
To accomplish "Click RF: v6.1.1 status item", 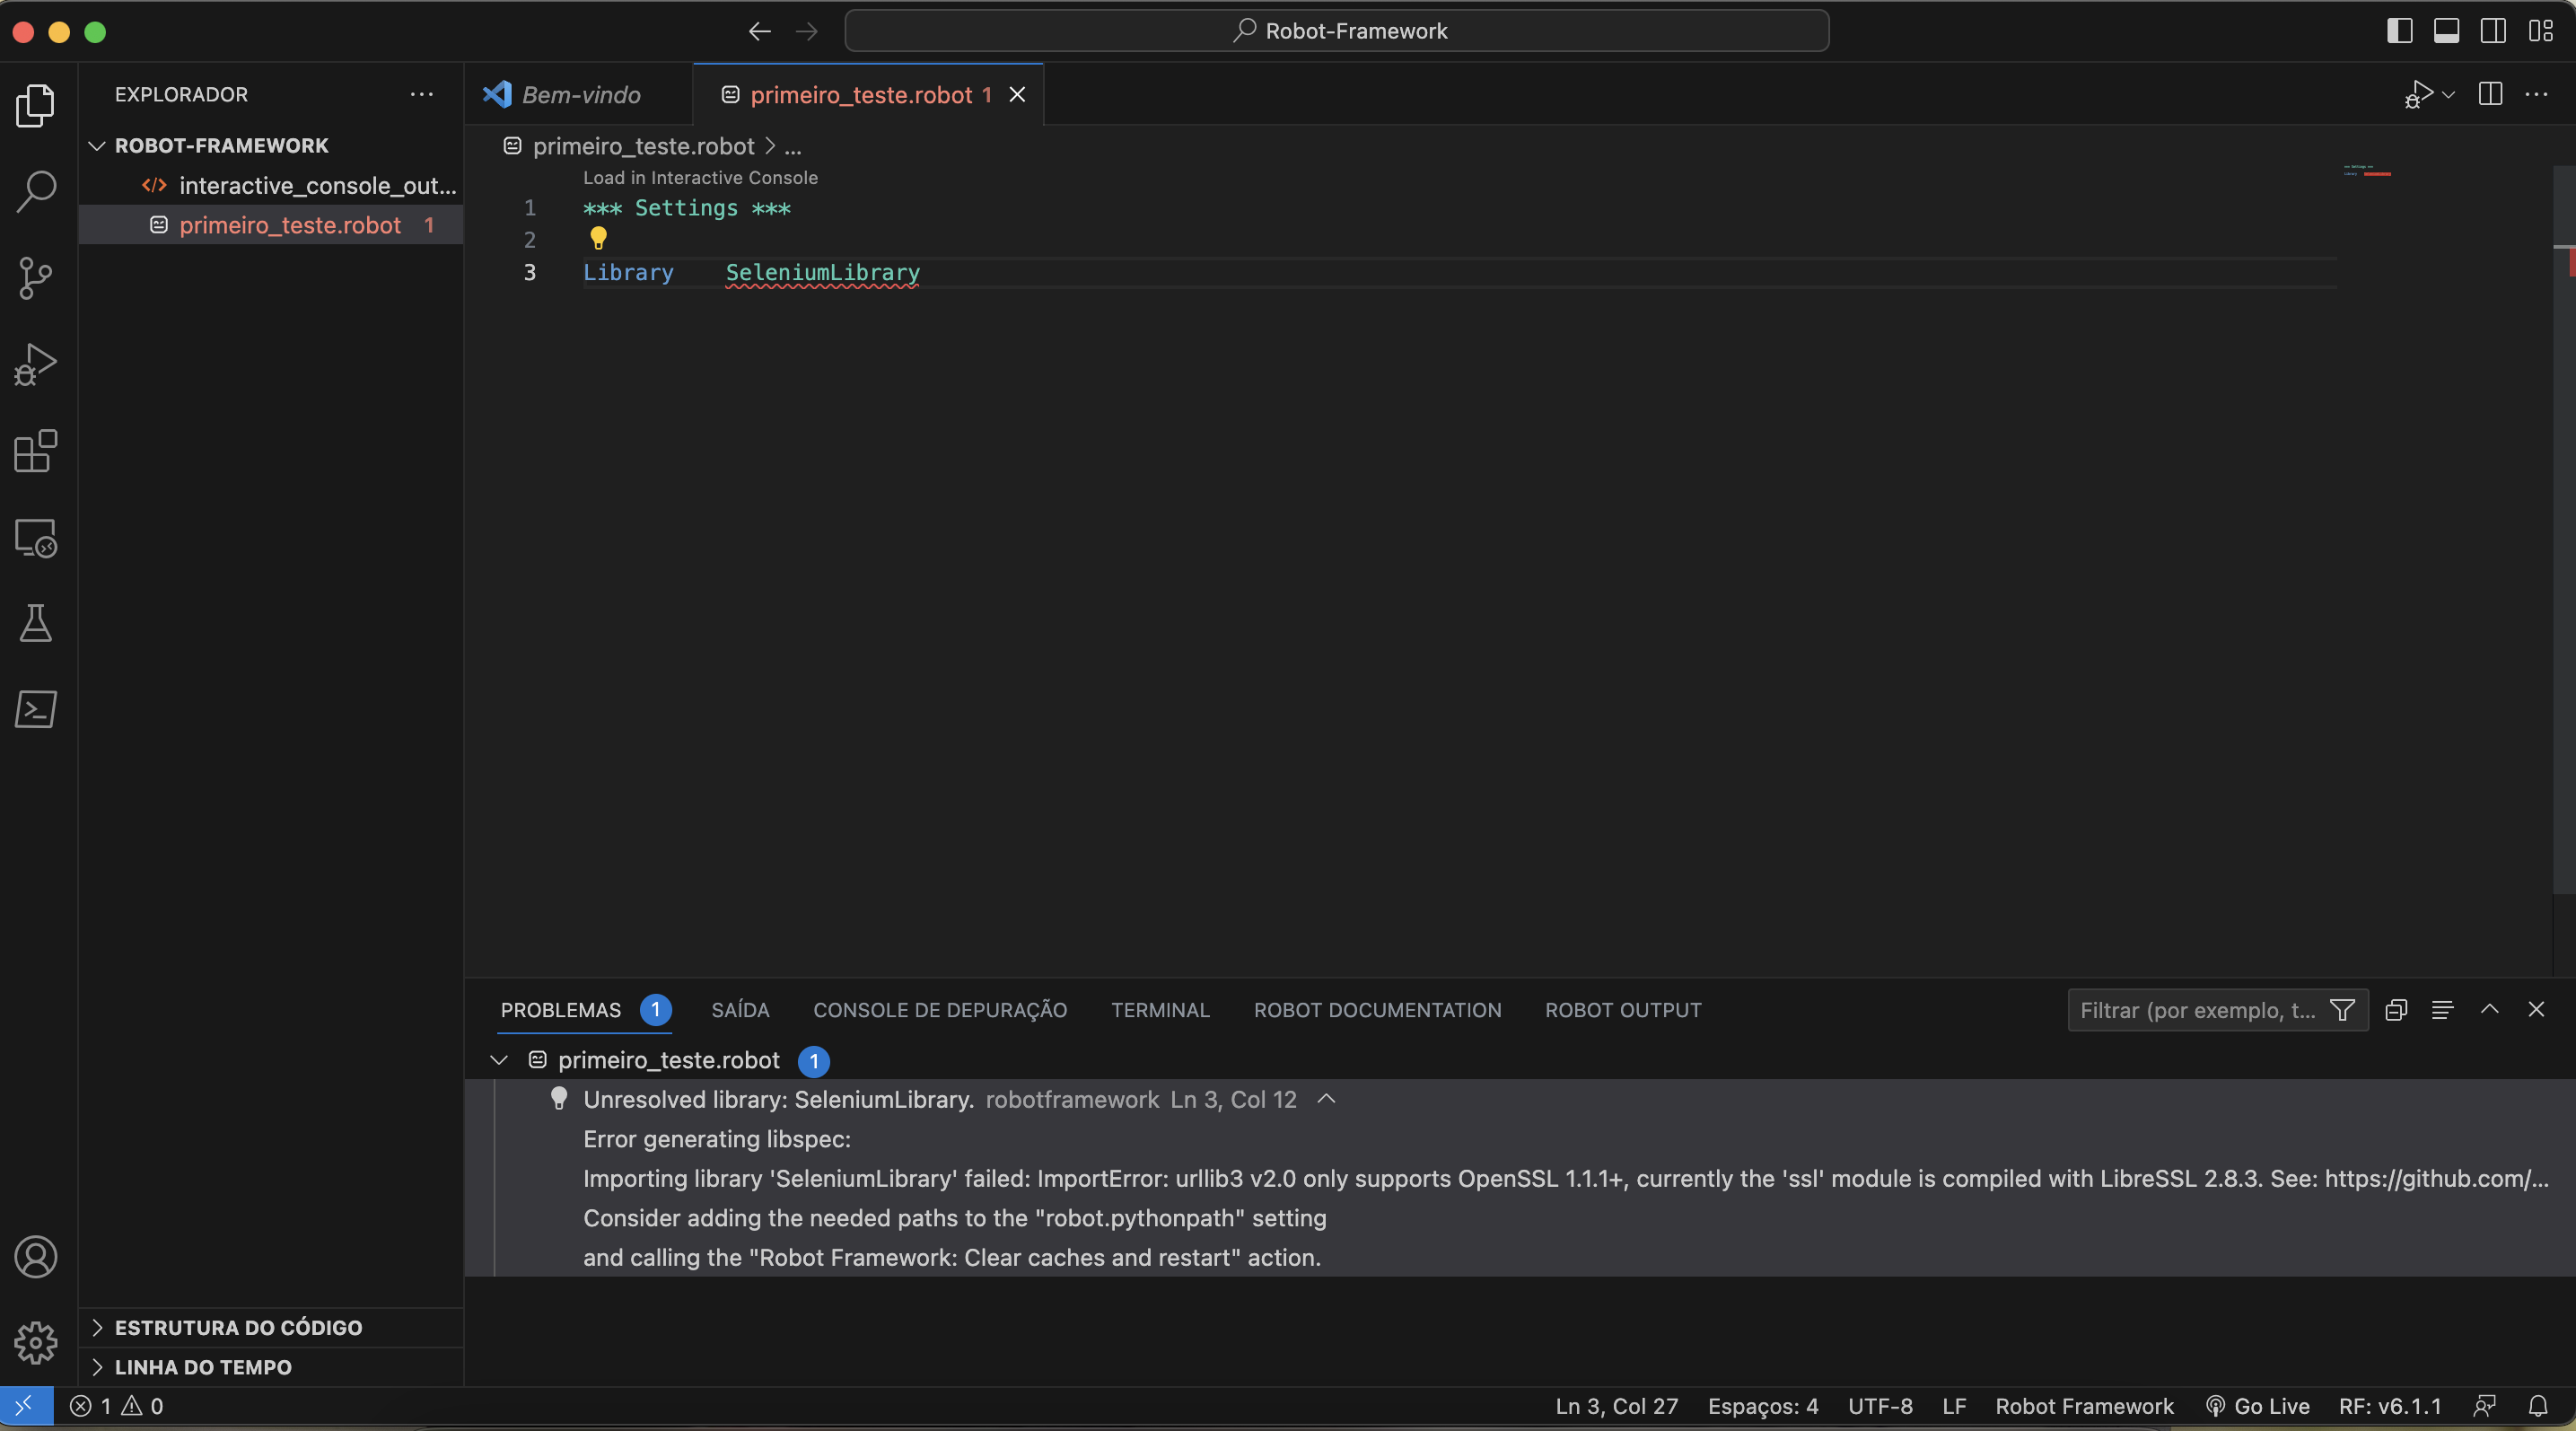I will click(2390, 1406).
